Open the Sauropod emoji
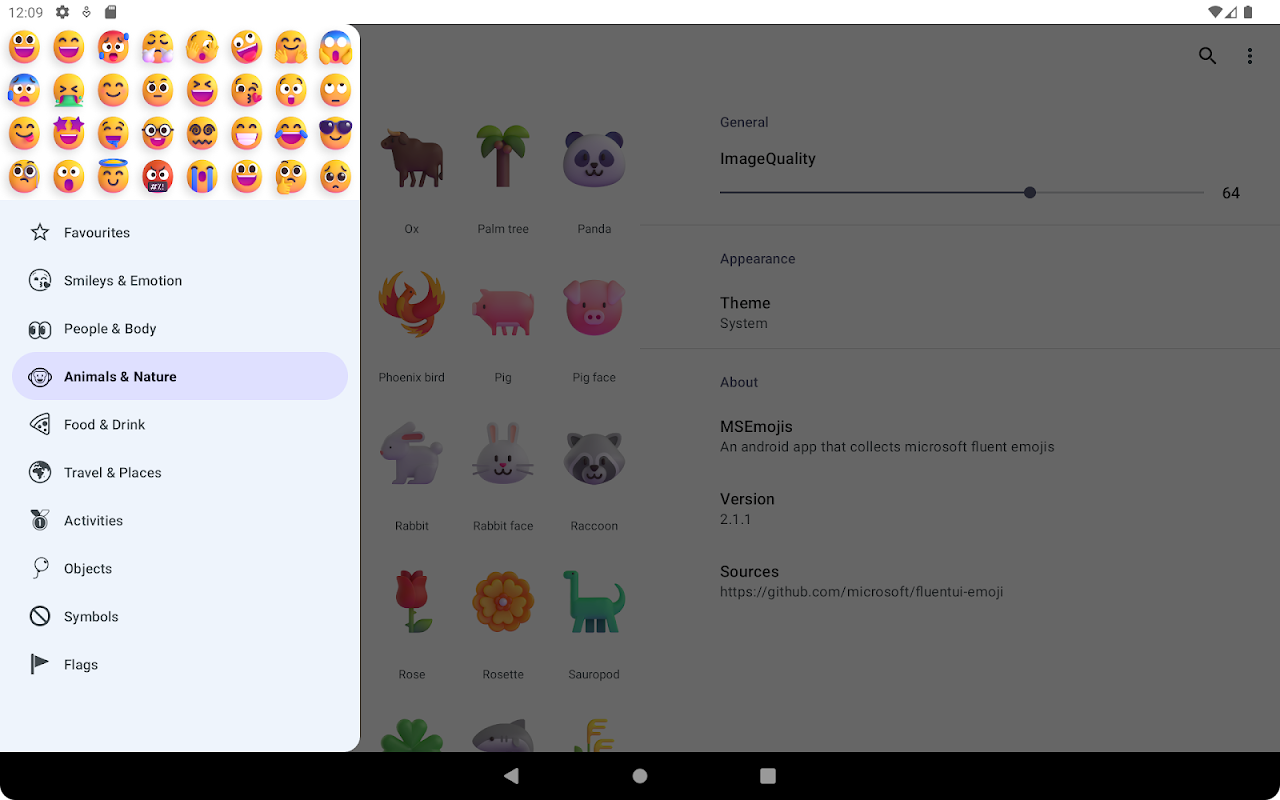The height and width of the screenshot is (800, 1280). (x=594, y=601)
